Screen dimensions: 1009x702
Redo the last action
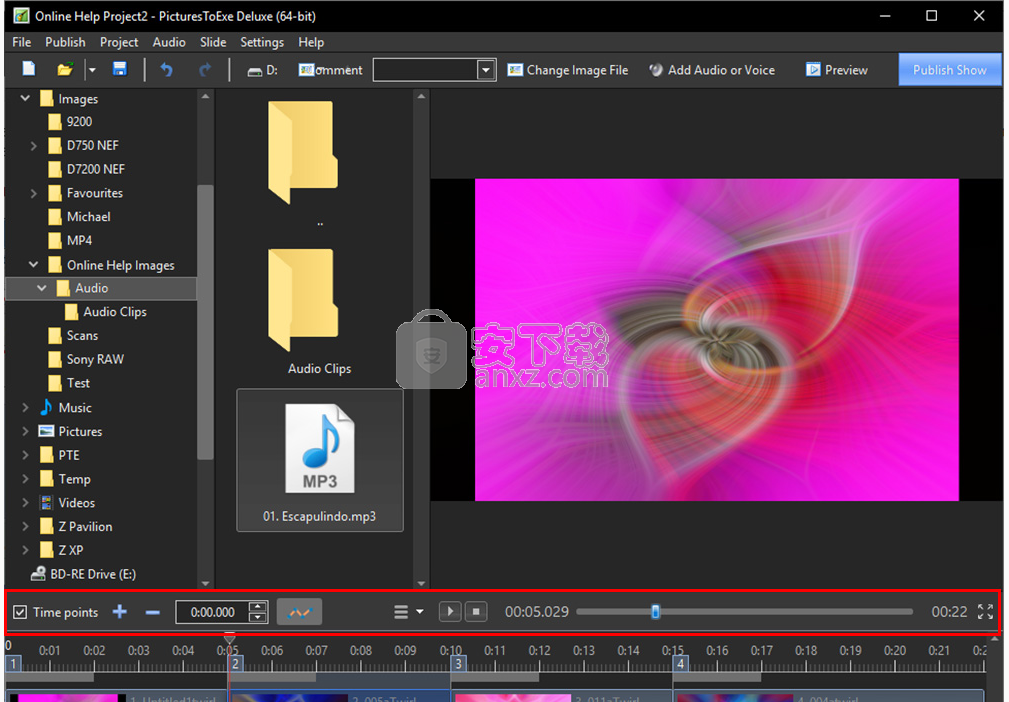[205, 69]
